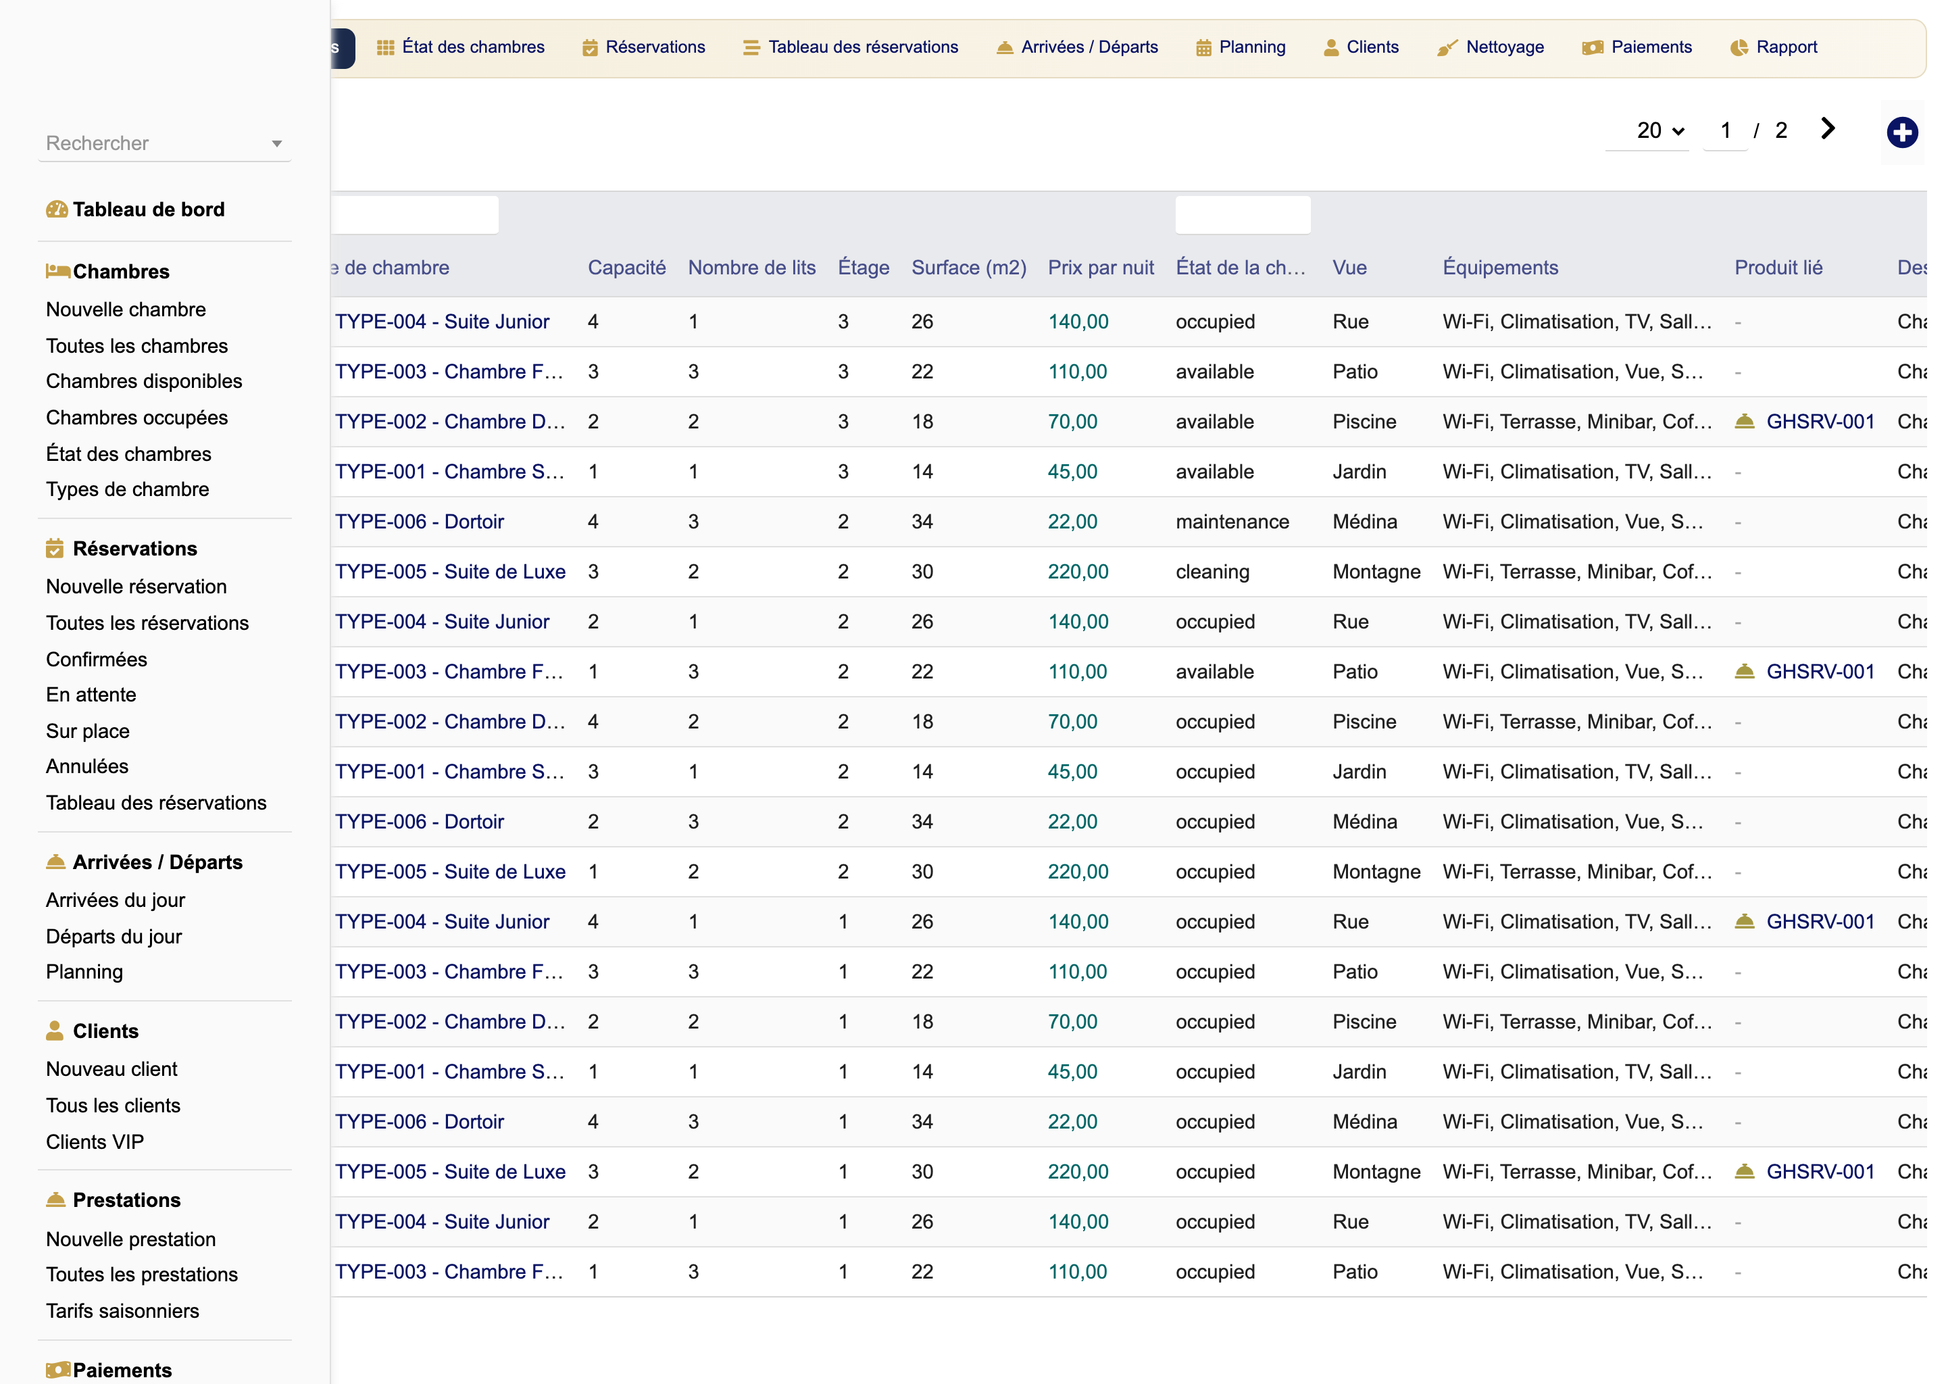Image resolution: width=1946 pixels, height=1384 pixels.
Task: Open Chambres occupées in sidebar
Action: point(137,417)
